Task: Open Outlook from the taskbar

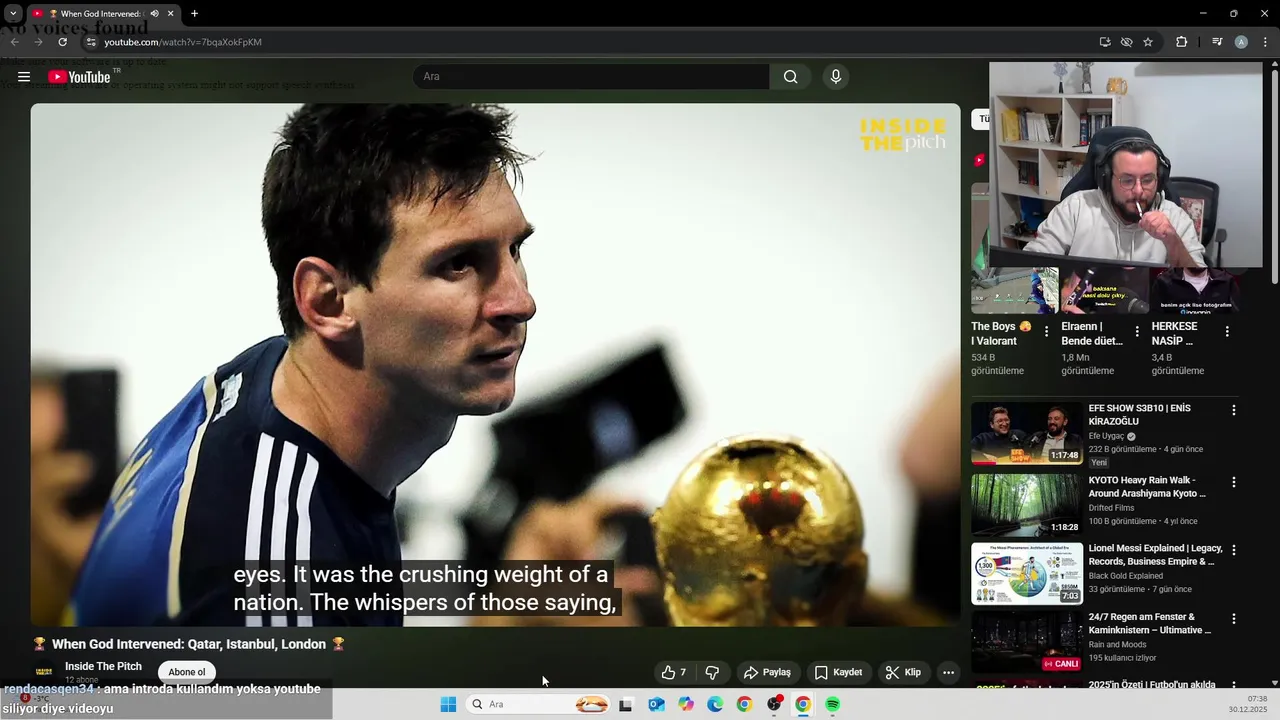Action: point(656,704)
